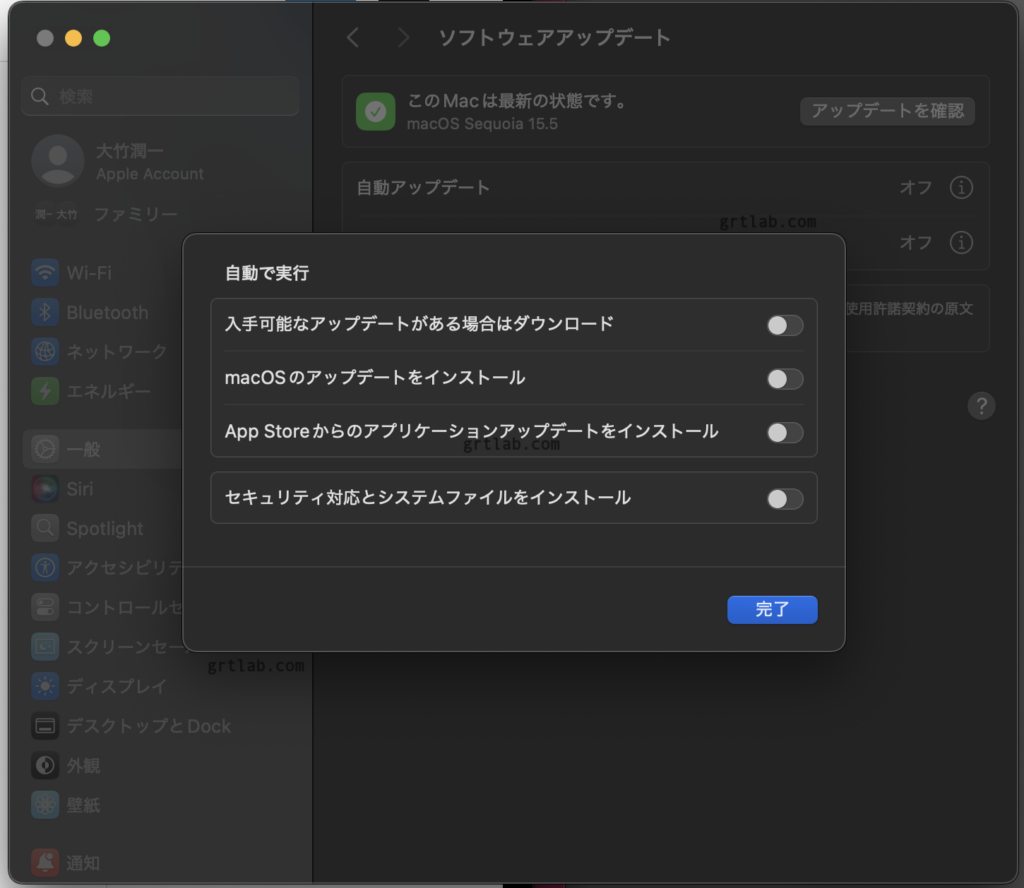Click ソフトウェアアップデート title
The height and width of the screenshot is (888, 1024).
(x=554, y=38)
